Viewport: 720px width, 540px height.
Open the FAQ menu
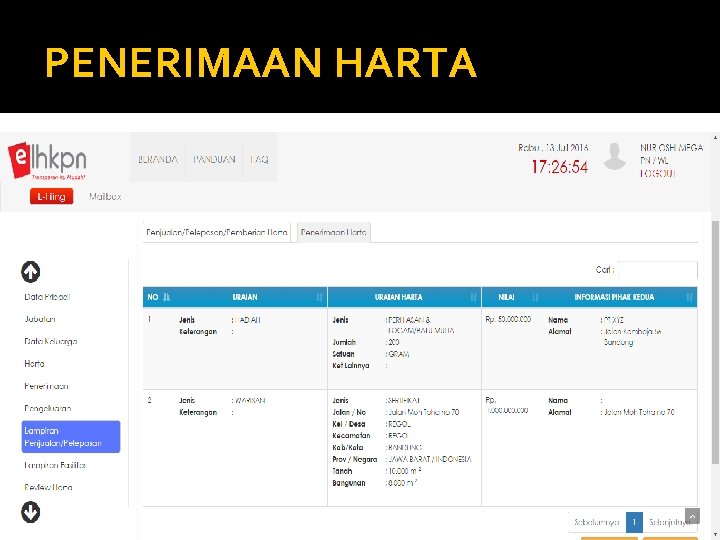tap(259, 159)
